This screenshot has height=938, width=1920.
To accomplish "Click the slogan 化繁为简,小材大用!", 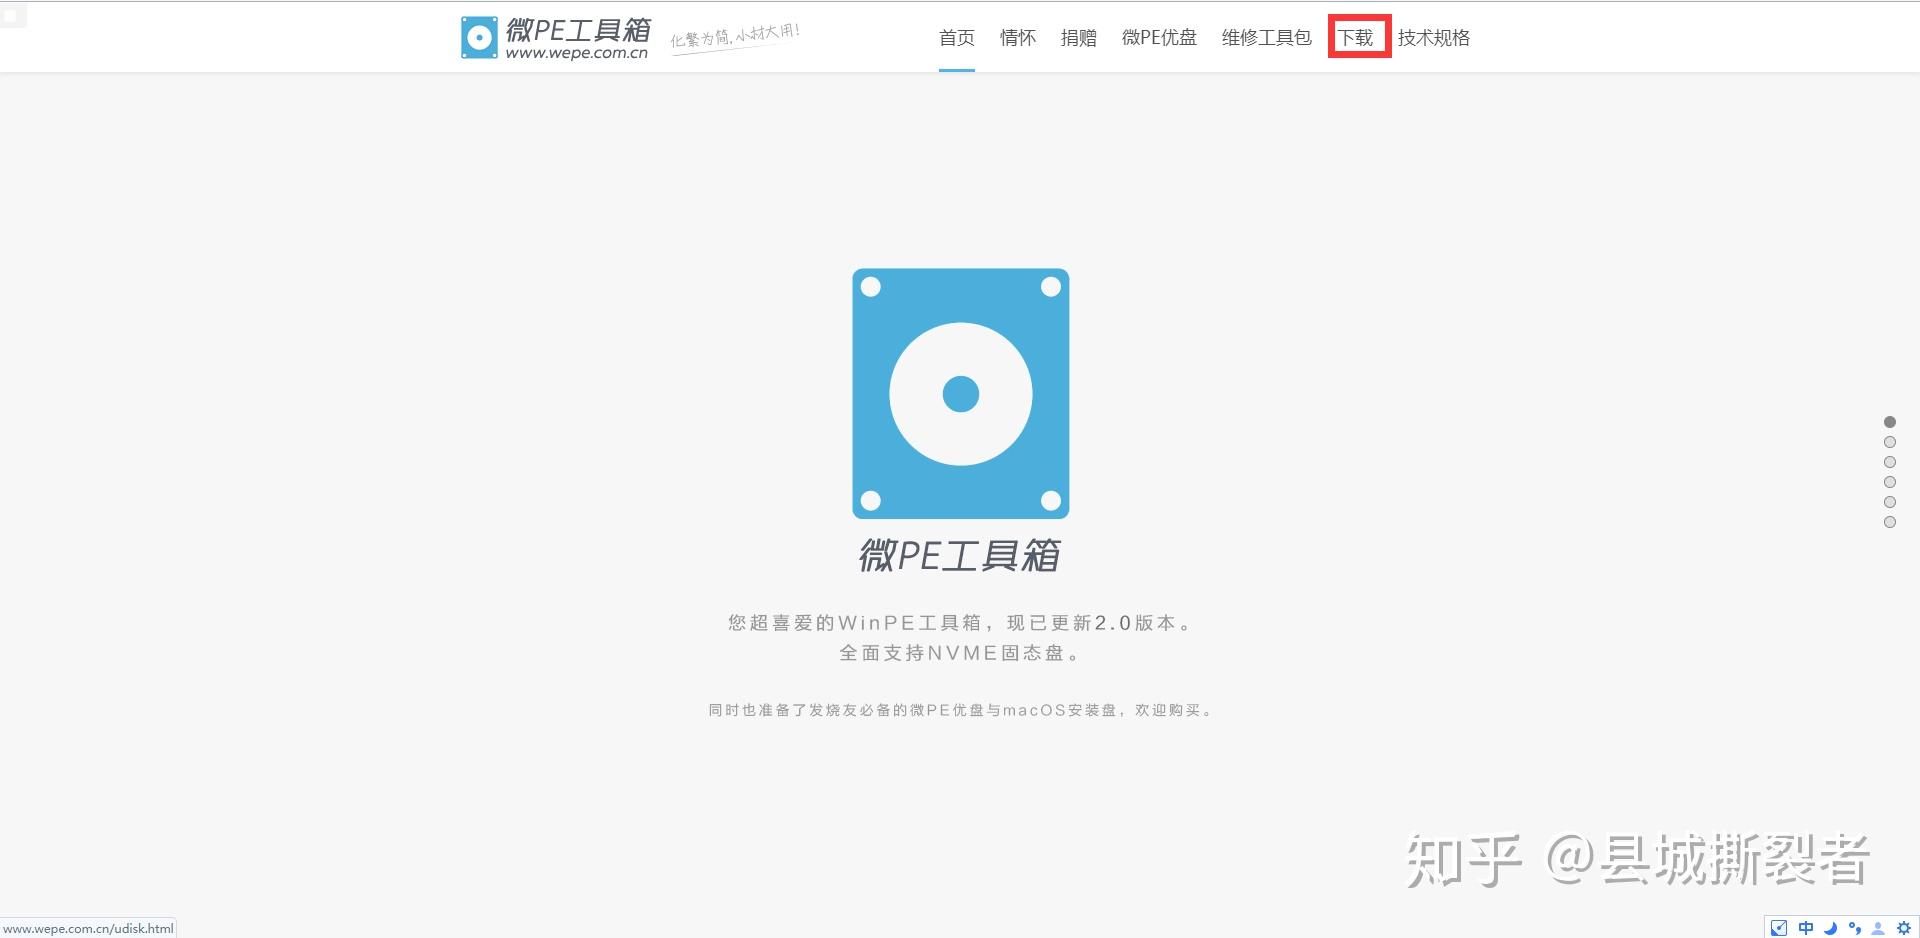I will click(x=735, y=36).
